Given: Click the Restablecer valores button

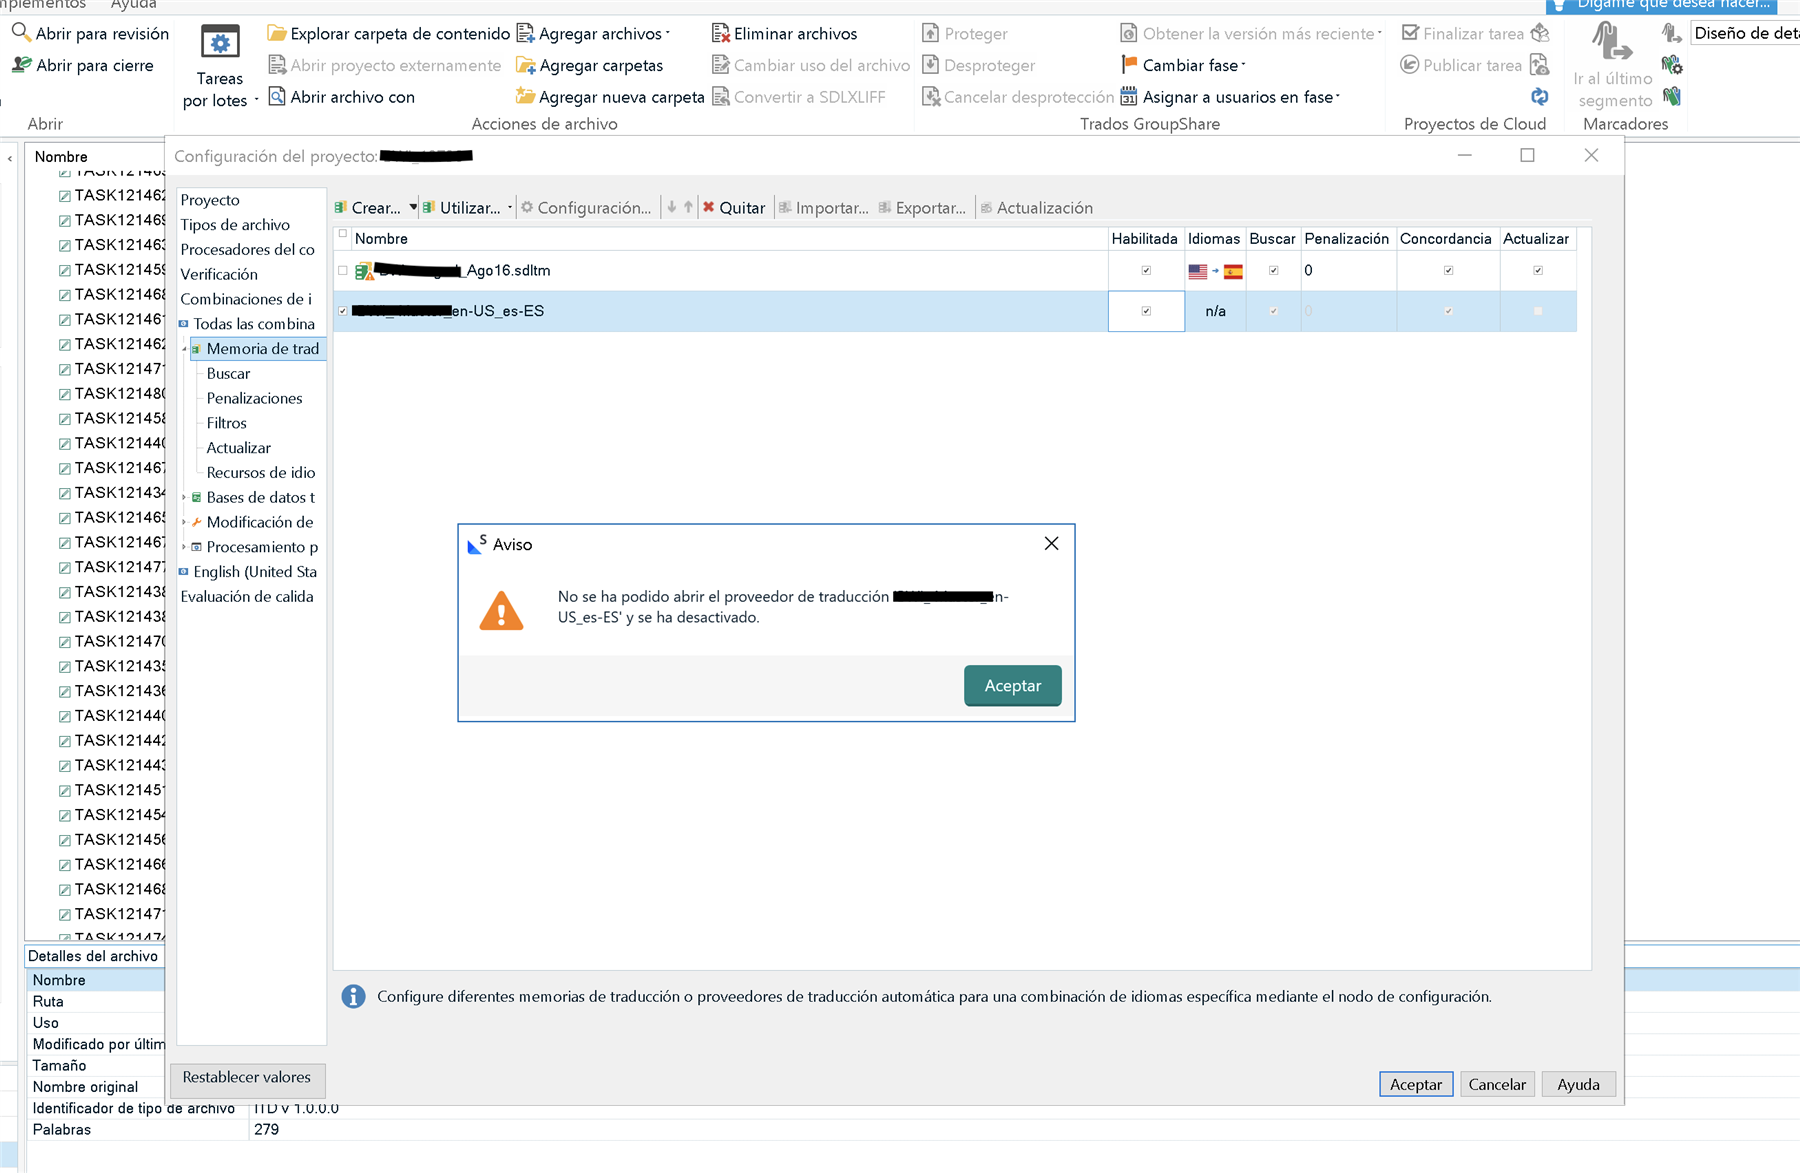Looking at the screenshot, I should [x=246, y=1077].
